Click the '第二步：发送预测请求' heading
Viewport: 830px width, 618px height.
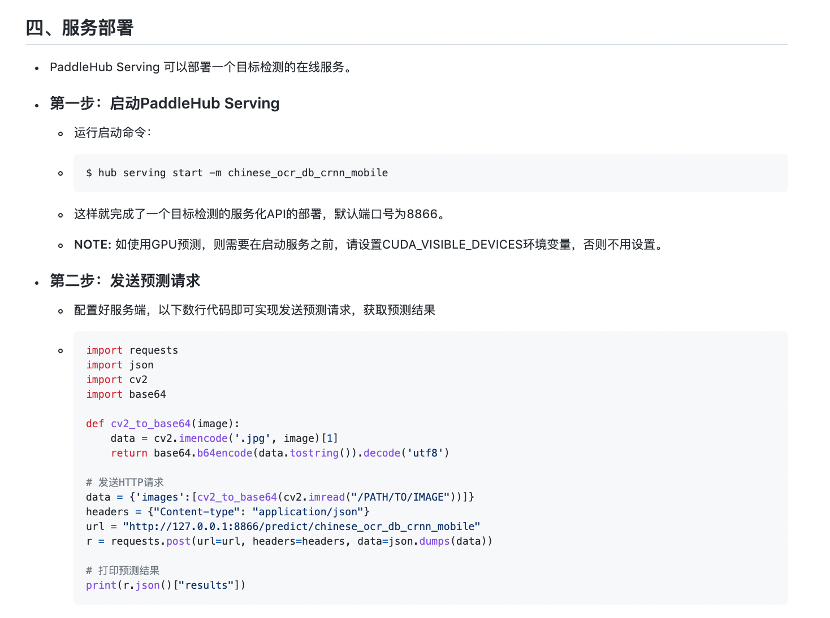pyautogui.click(x=125, y=281)
